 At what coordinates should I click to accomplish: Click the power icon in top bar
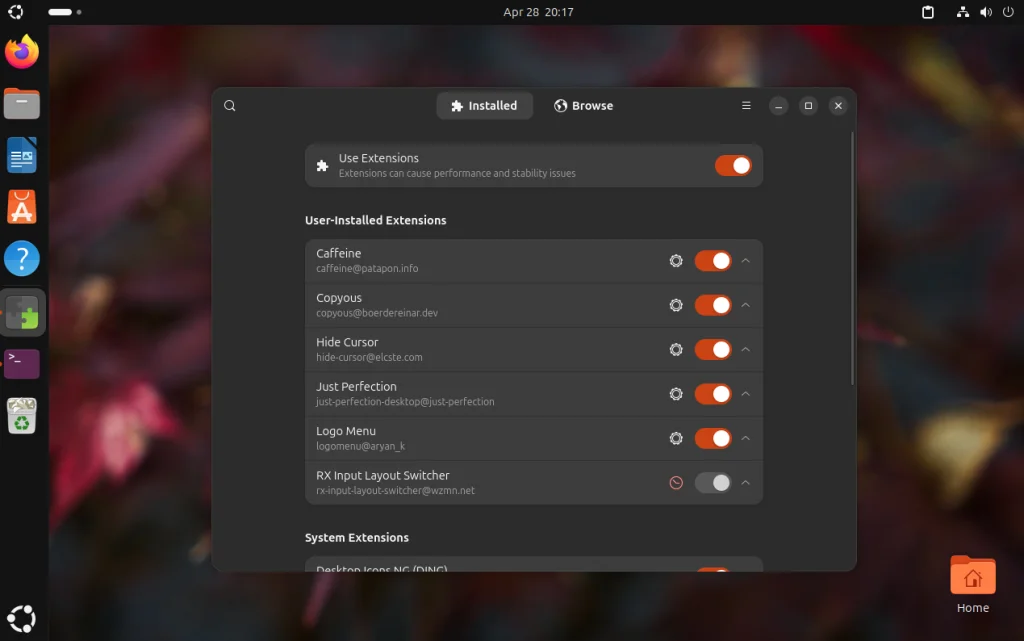pyautogui.click(x=1008, y=12)
